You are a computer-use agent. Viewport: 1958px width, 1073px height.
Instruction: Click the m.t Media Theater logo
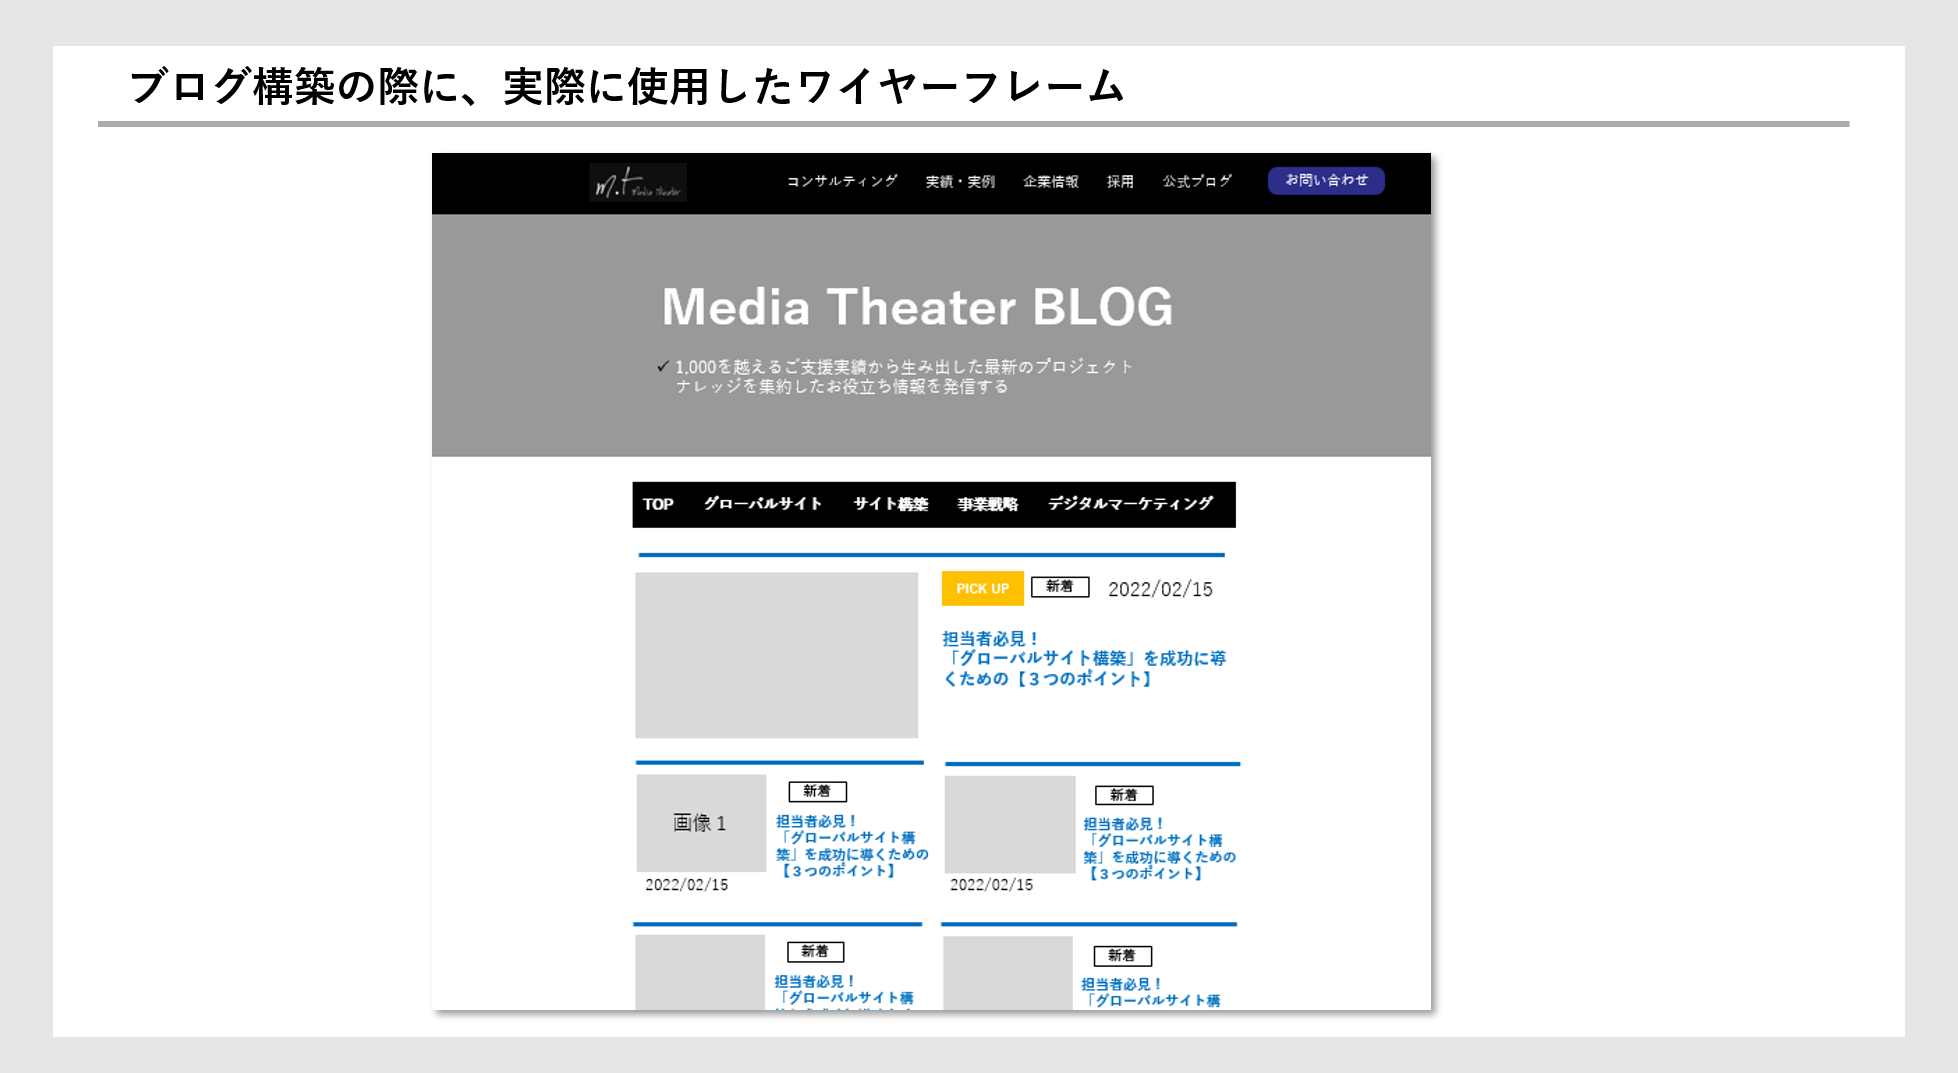(637, 181)
